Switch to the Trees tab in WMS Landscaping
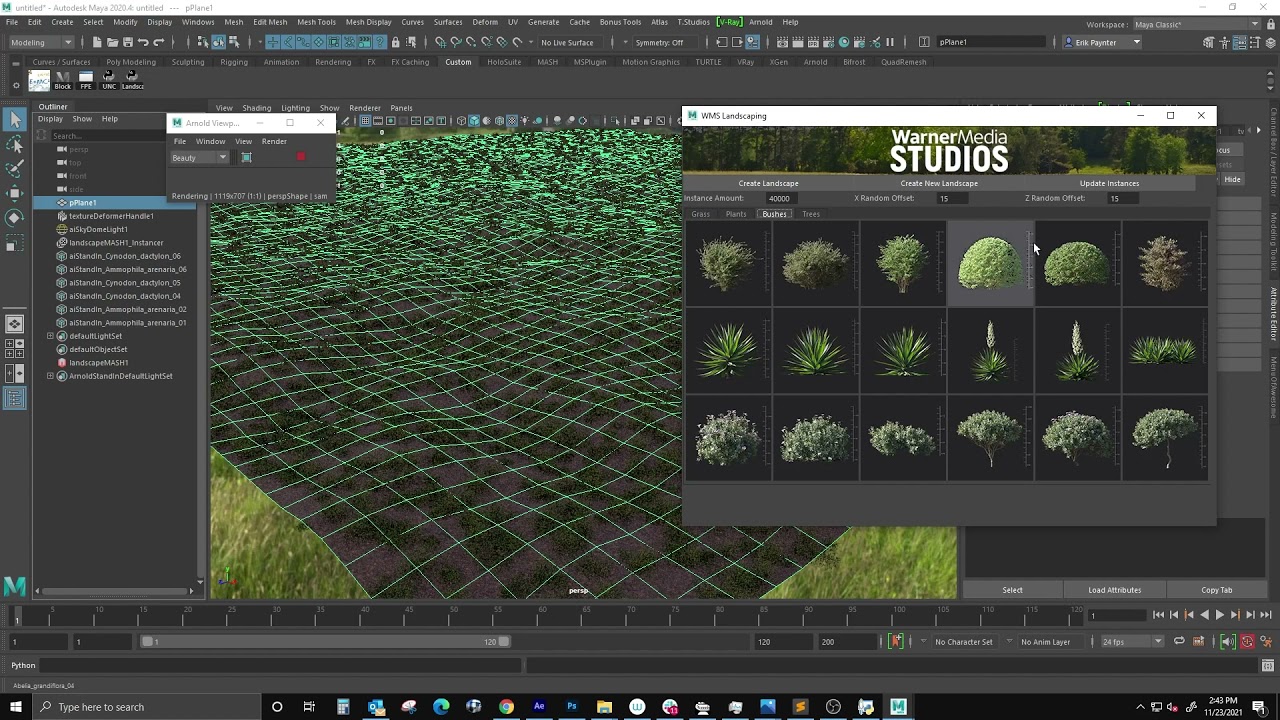 point(811,214)
